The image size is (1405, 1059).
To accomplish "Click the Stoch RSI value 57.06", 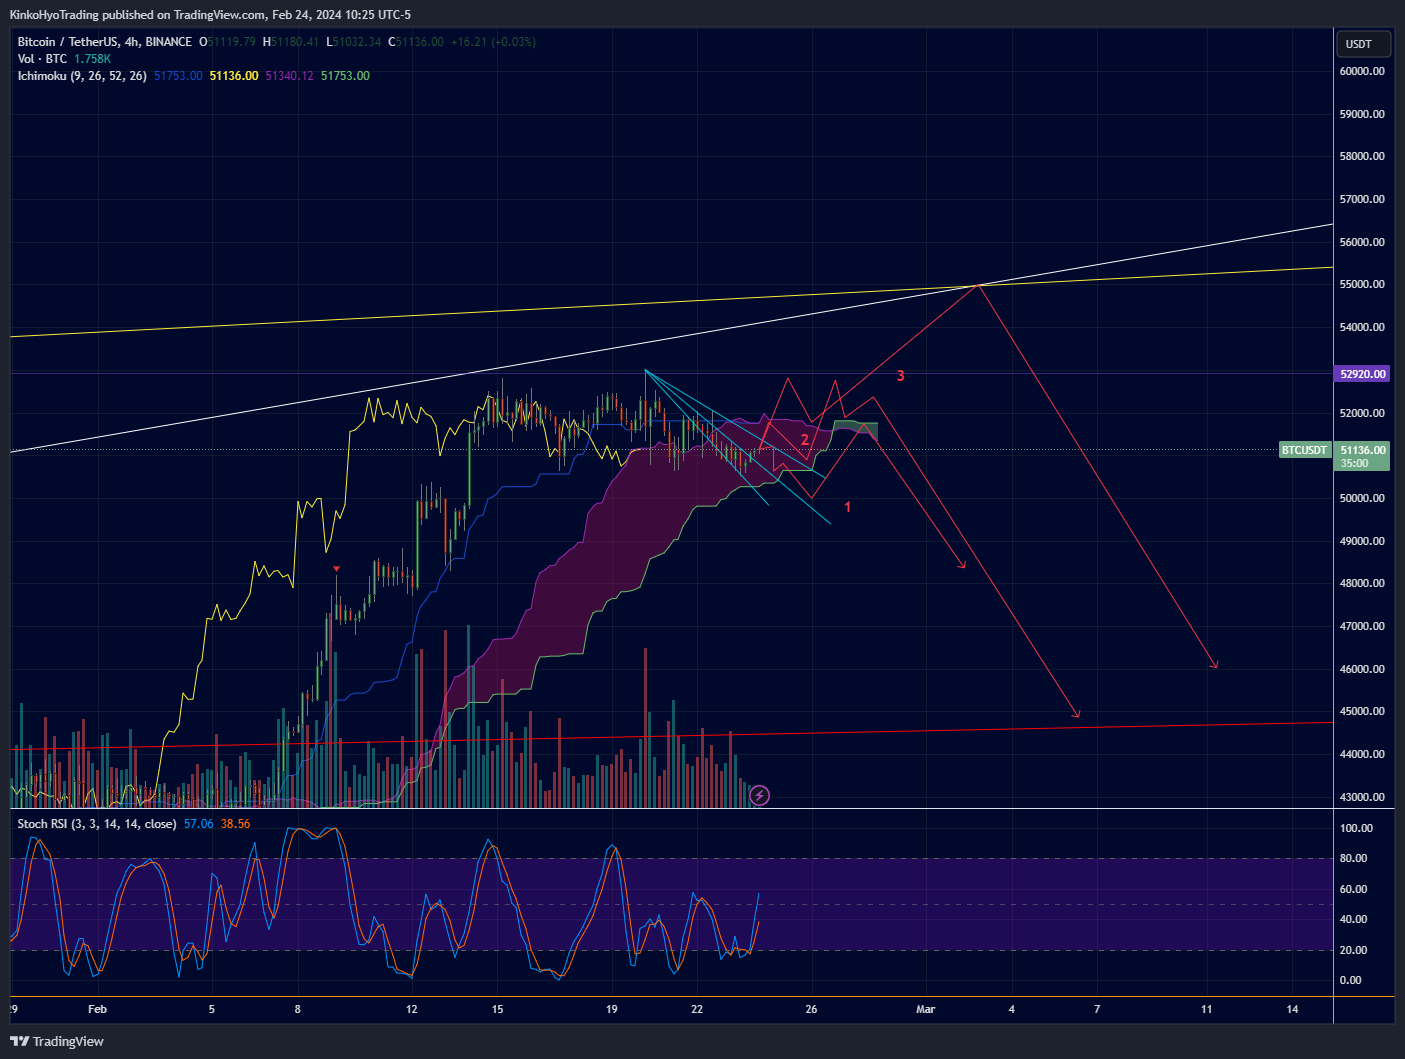I will (x=198, y=824).
